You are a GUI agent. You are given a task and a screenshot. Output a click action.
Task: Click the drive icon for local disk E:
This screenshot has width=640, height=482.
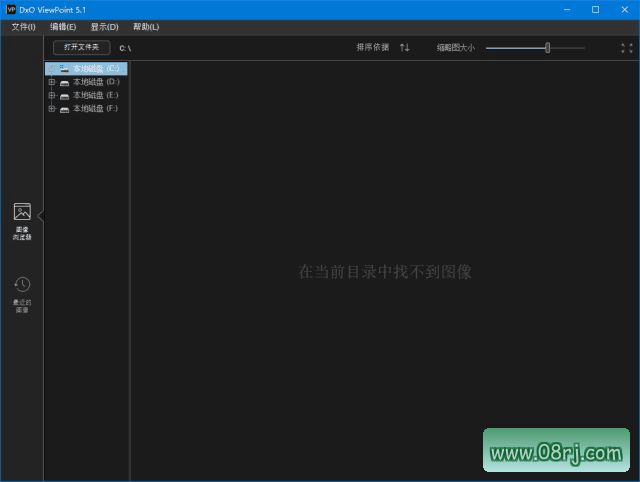point(65,95)
